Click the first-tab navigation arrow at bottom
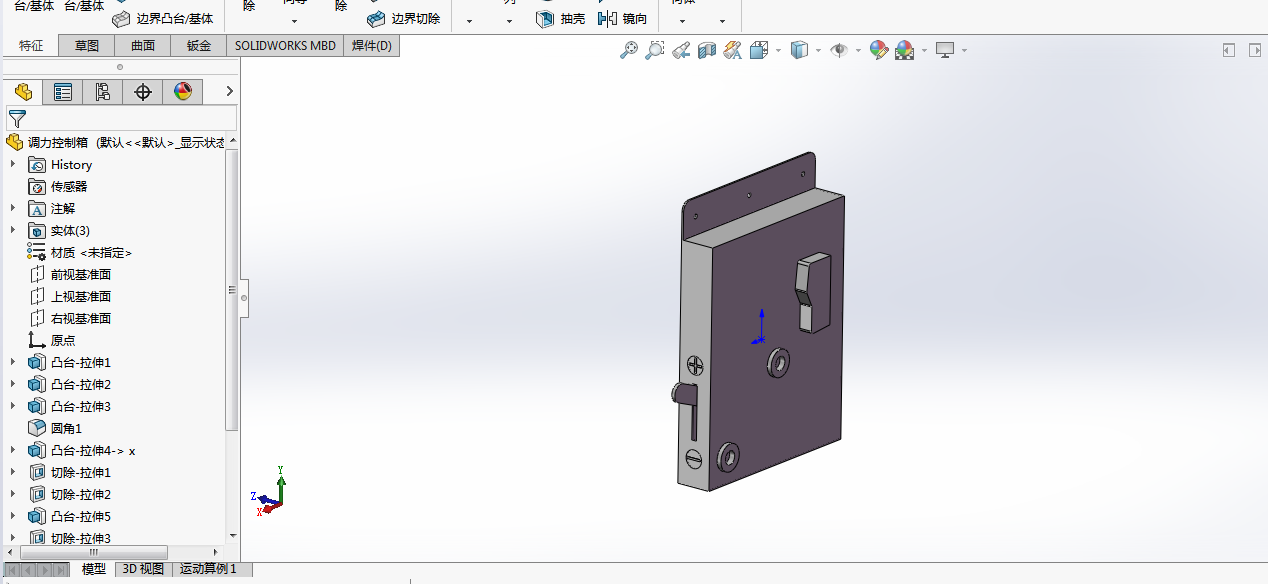1268x584 pixels. pos(12,570)
